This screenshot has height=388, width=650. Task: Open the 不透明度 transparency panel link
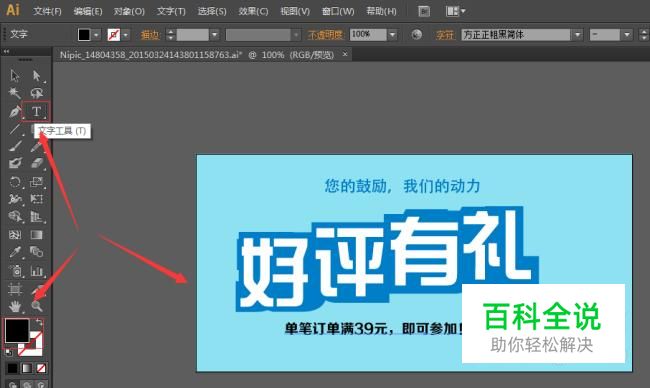tap(325, 35)
